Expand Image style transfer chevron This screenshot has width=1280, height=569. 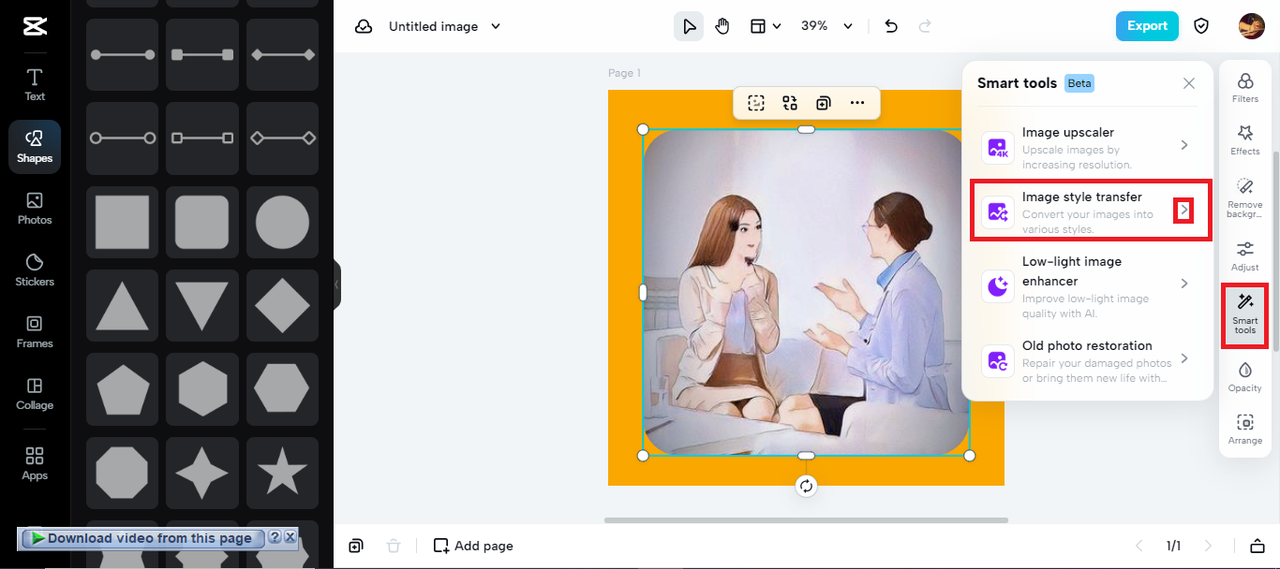coord(1184,210)
